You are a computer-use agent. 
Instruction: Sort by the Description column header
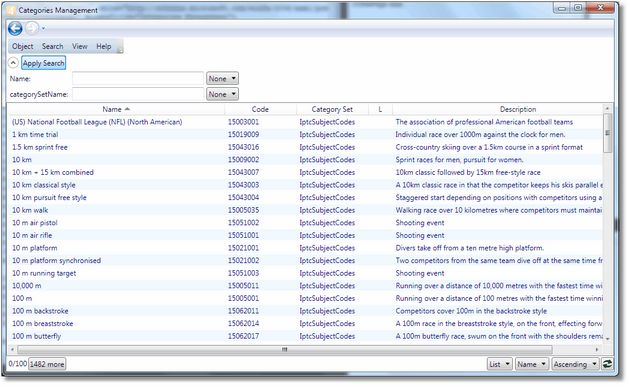click(x=517, y=109)
